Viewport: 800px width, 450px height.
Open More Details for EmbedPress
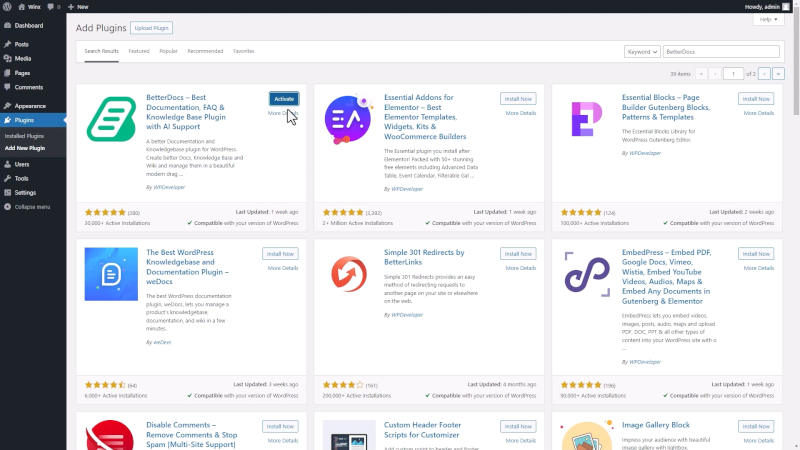pos(759,268)
